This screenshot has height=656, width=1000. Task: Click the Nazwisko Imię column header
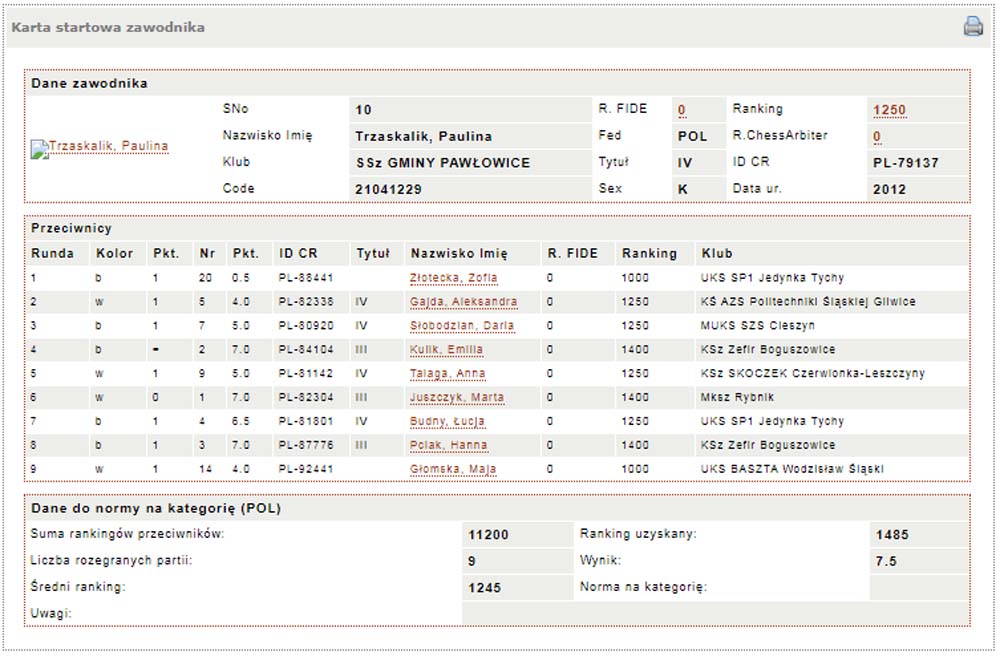(458, 254)
